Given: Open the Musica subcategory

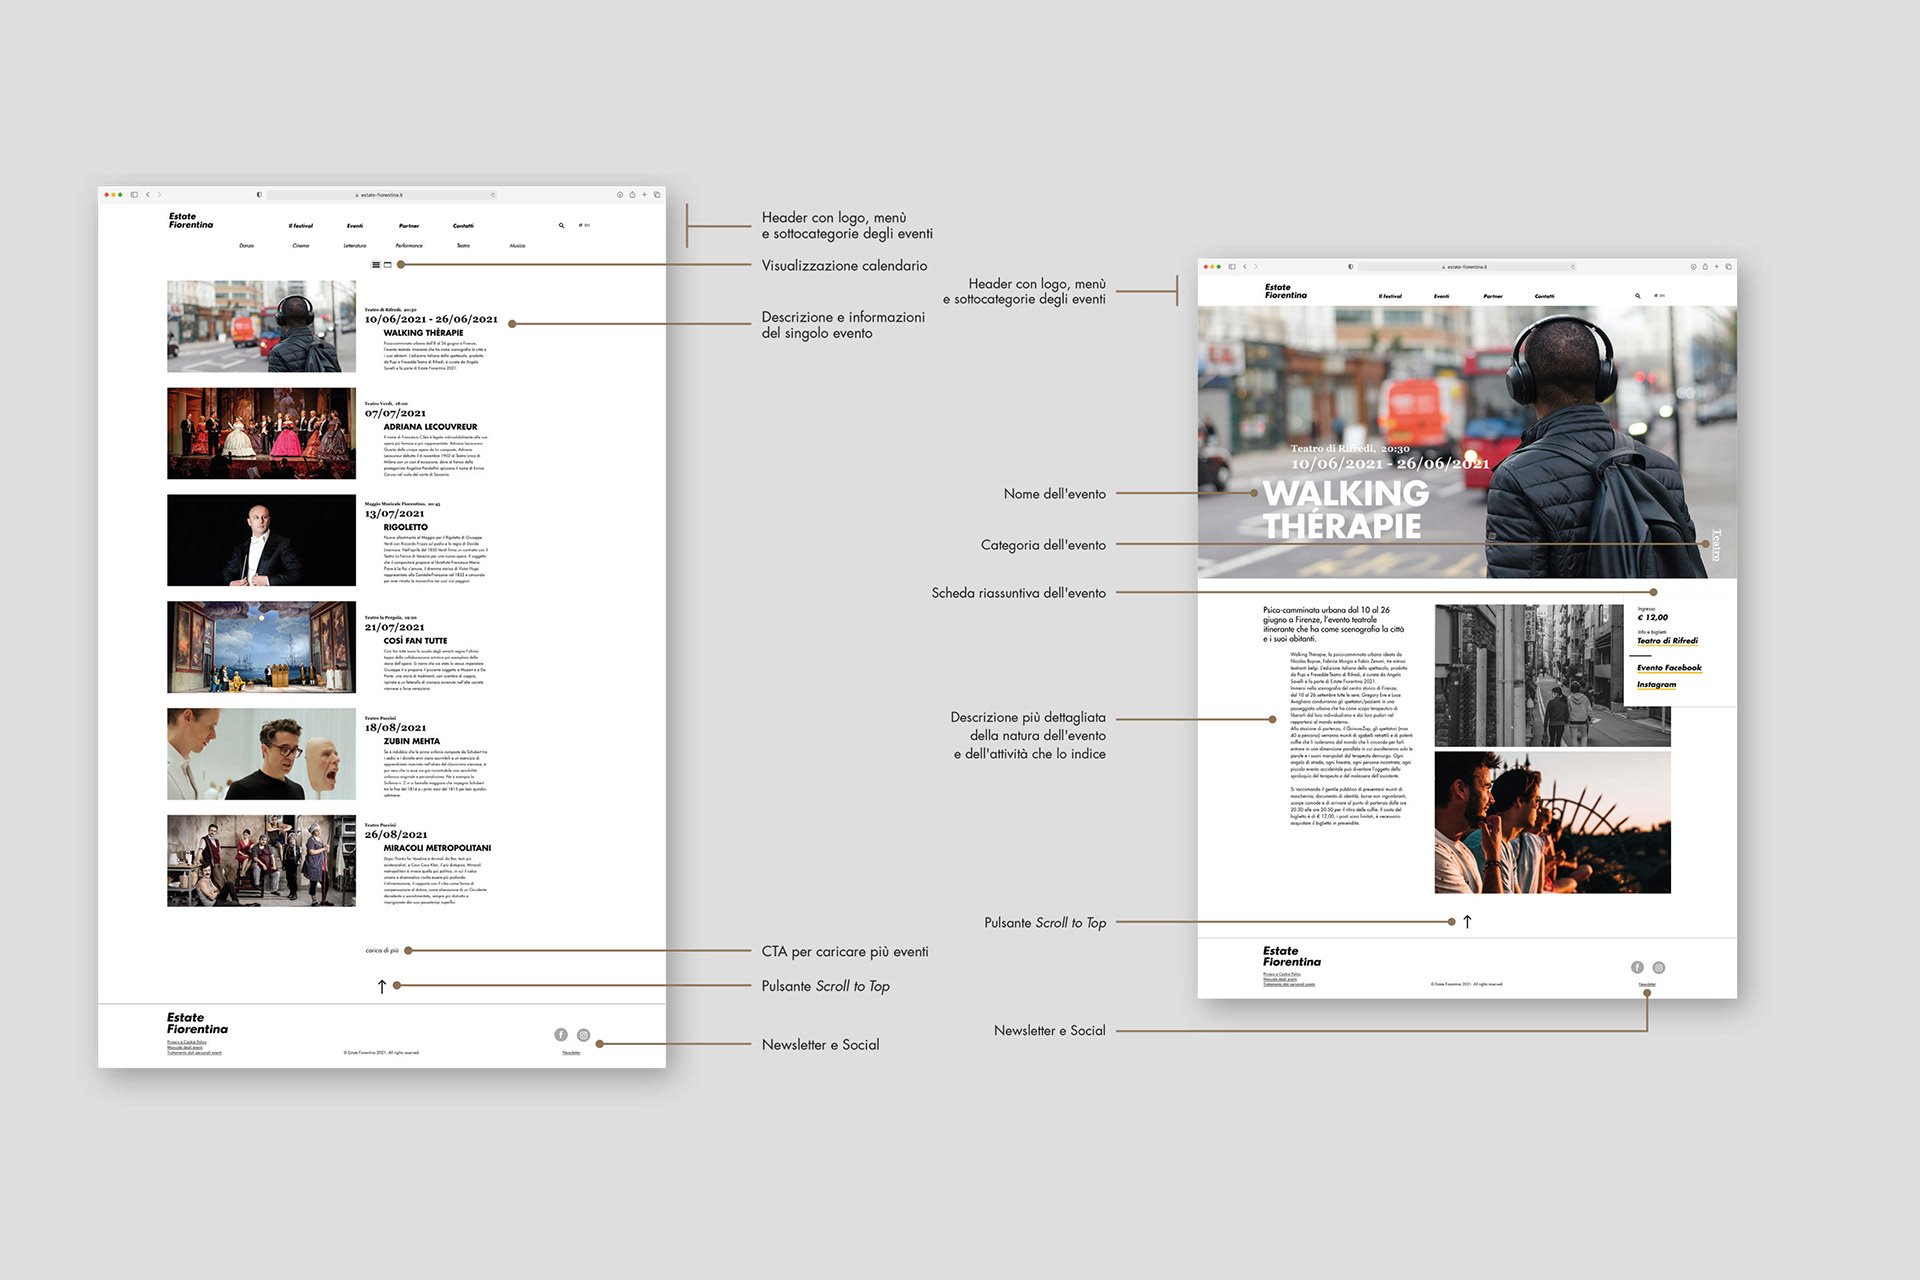Looking at the screenshot, I should click(517, 246).
